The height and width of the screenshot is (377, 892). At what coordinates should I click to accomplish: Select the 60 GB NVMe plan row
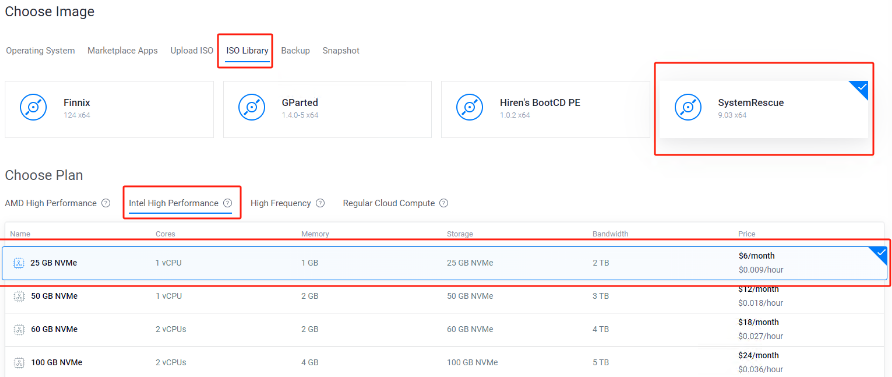(x=444, y=329)
